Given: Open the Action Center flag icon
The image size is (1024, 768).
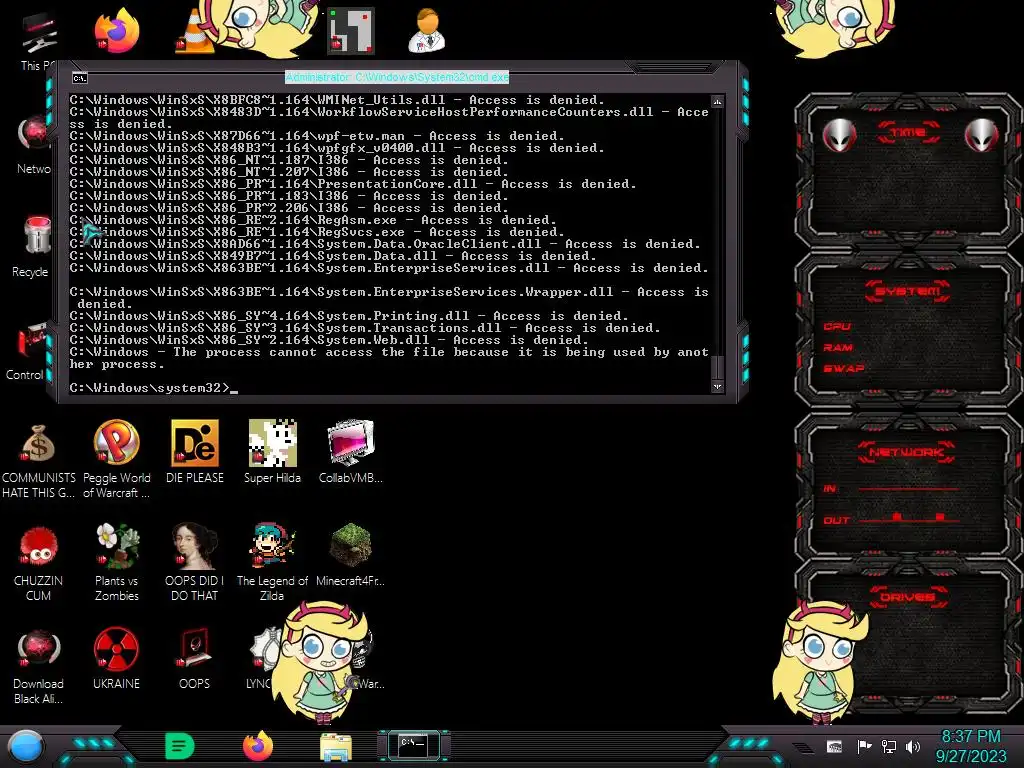Looking at the screenshot, I should pos(864,746).
